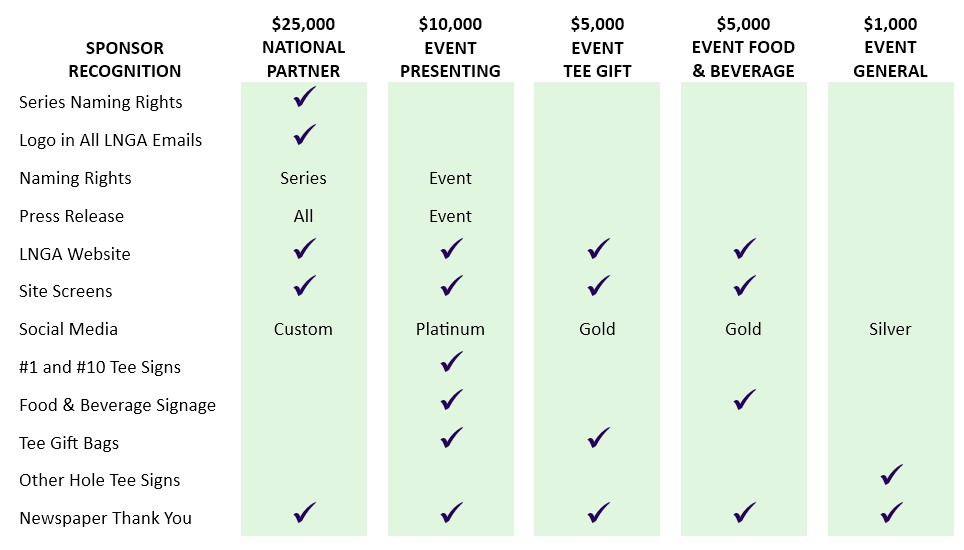The image size is (964, 550).
Task: Select the $10,000 Event Presenting header
Action: pyautogui.click(x=451, y=47)
